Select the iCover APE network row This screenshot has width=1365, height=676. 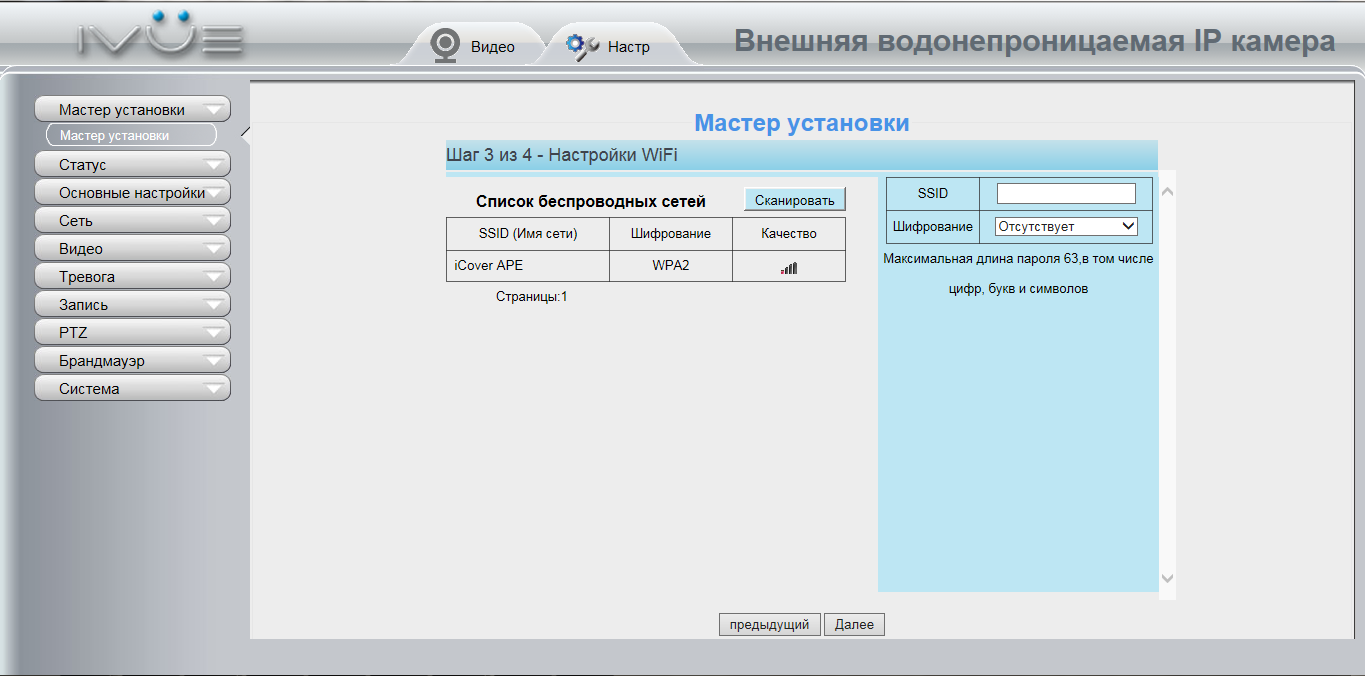646,266
